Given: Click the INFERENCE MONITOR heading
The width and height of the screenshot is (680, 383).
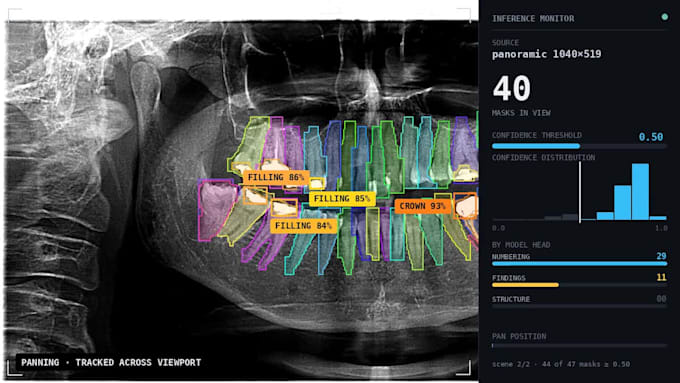Looking at the screenshot, I should pos(533,19).
